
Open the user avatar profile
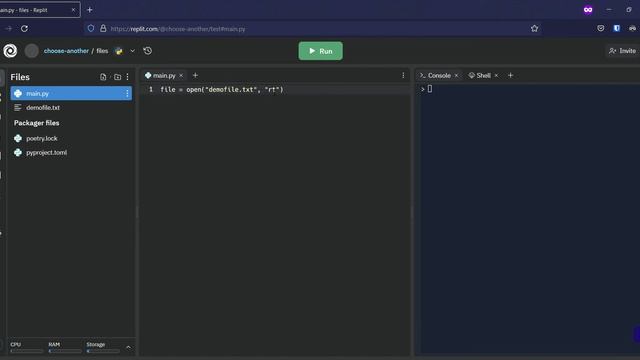[31, 51]
